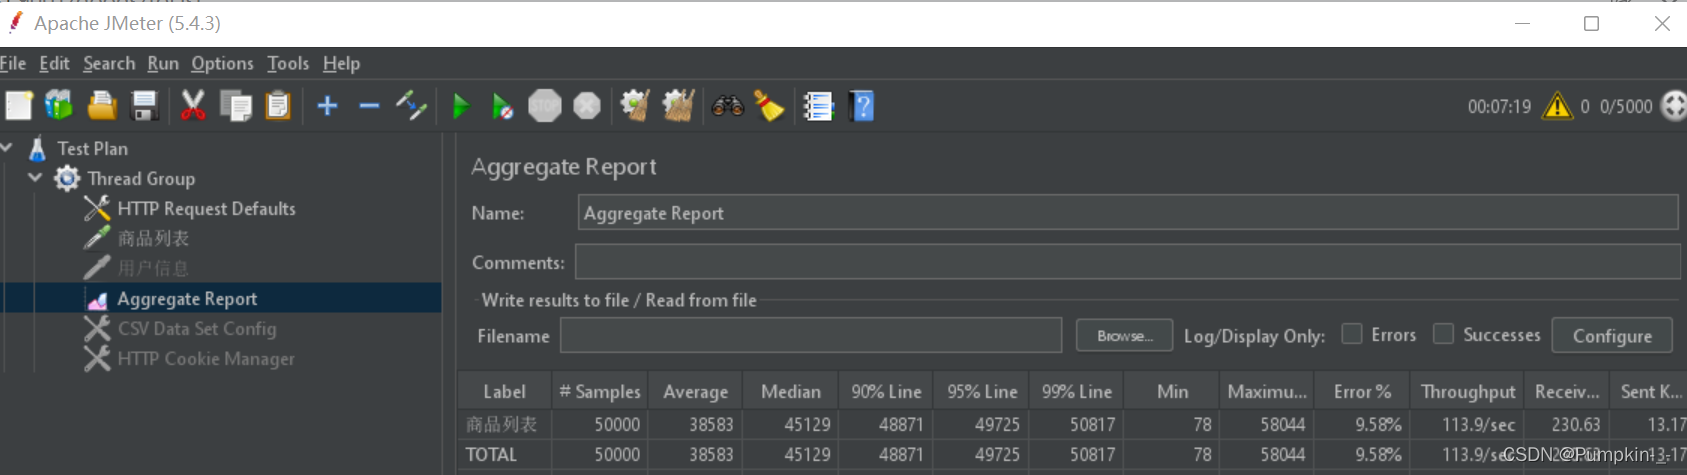This screenshot has height=475, width=1687.
Task: Sort by # Samples column header
Action: click(600, 391)
